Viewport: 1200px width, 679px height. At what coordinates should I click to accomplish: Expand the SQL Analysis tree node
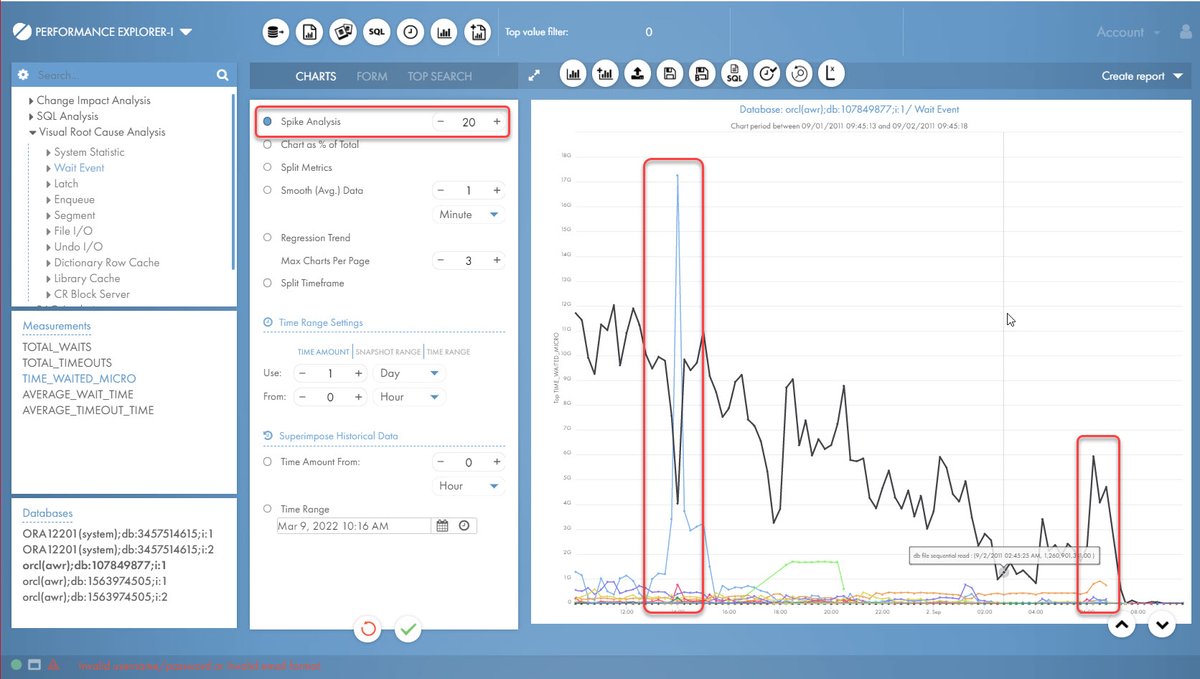click(32, 117)
